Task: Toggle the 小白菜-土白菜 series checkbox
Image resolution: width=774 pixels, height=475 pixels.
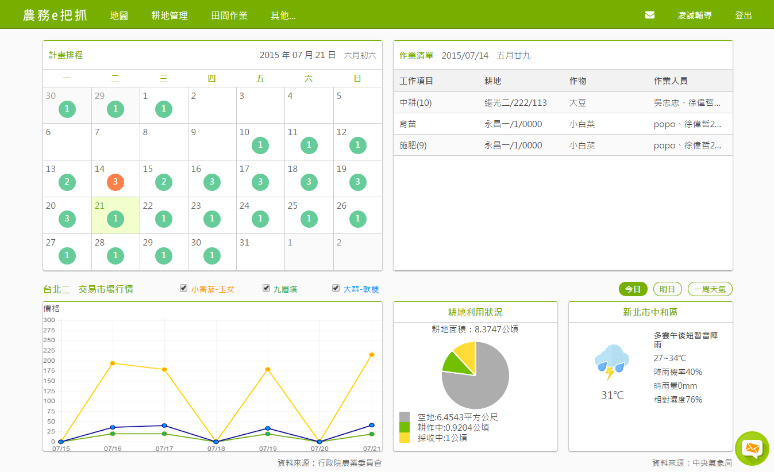Action: 183,288
